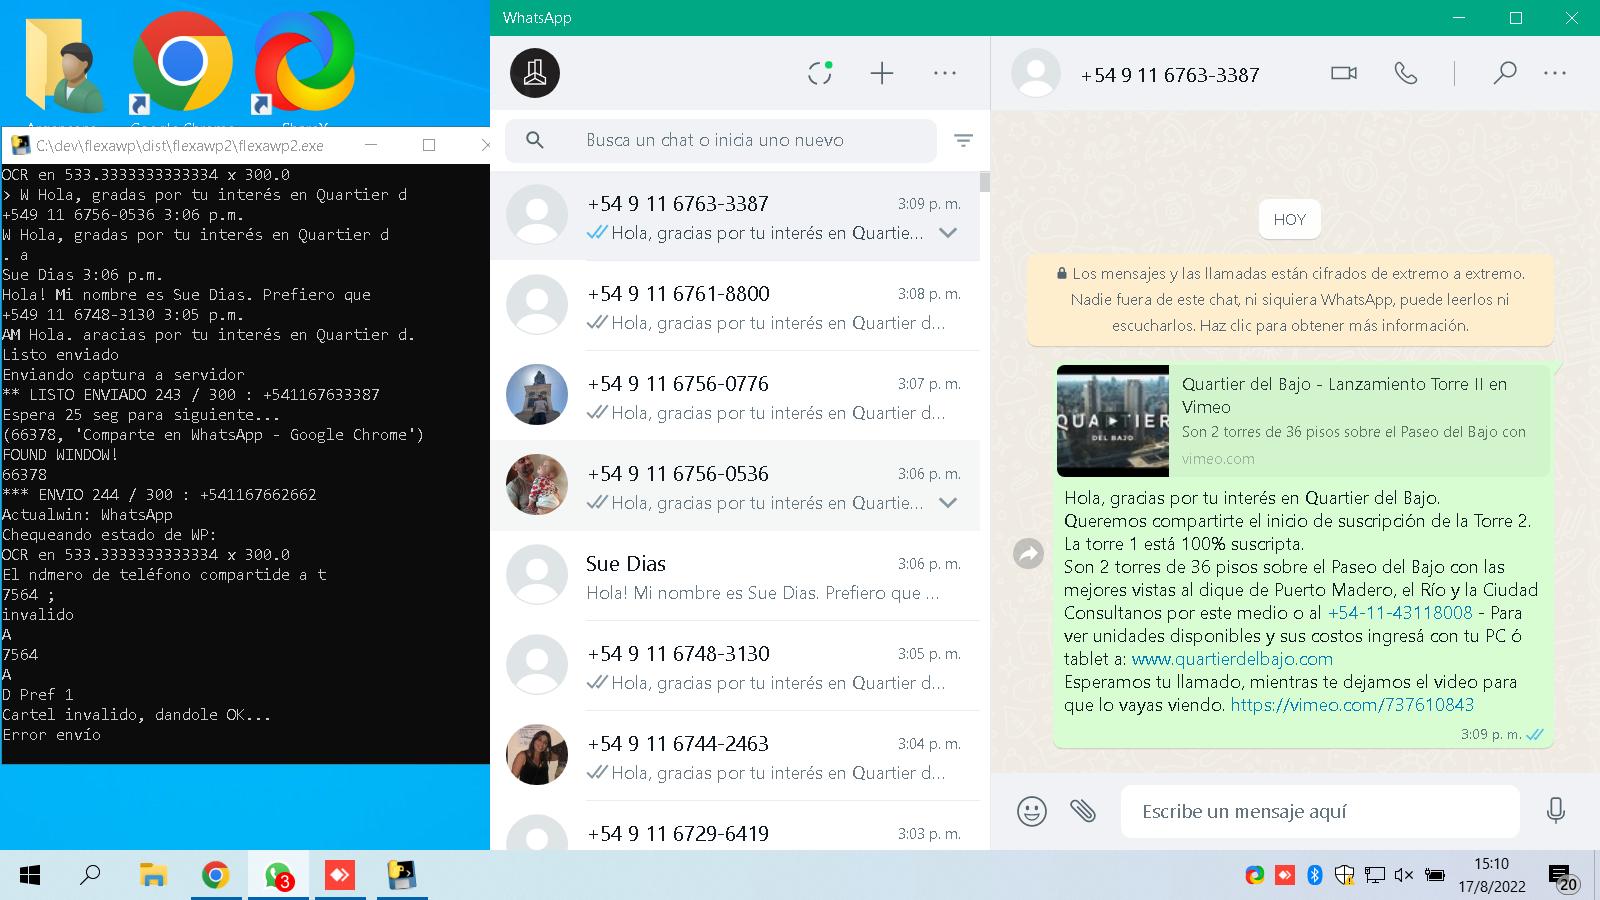1600x900 pixels.
Task: Open File Explorer from taskbar
Action: [x=152, y=876]
